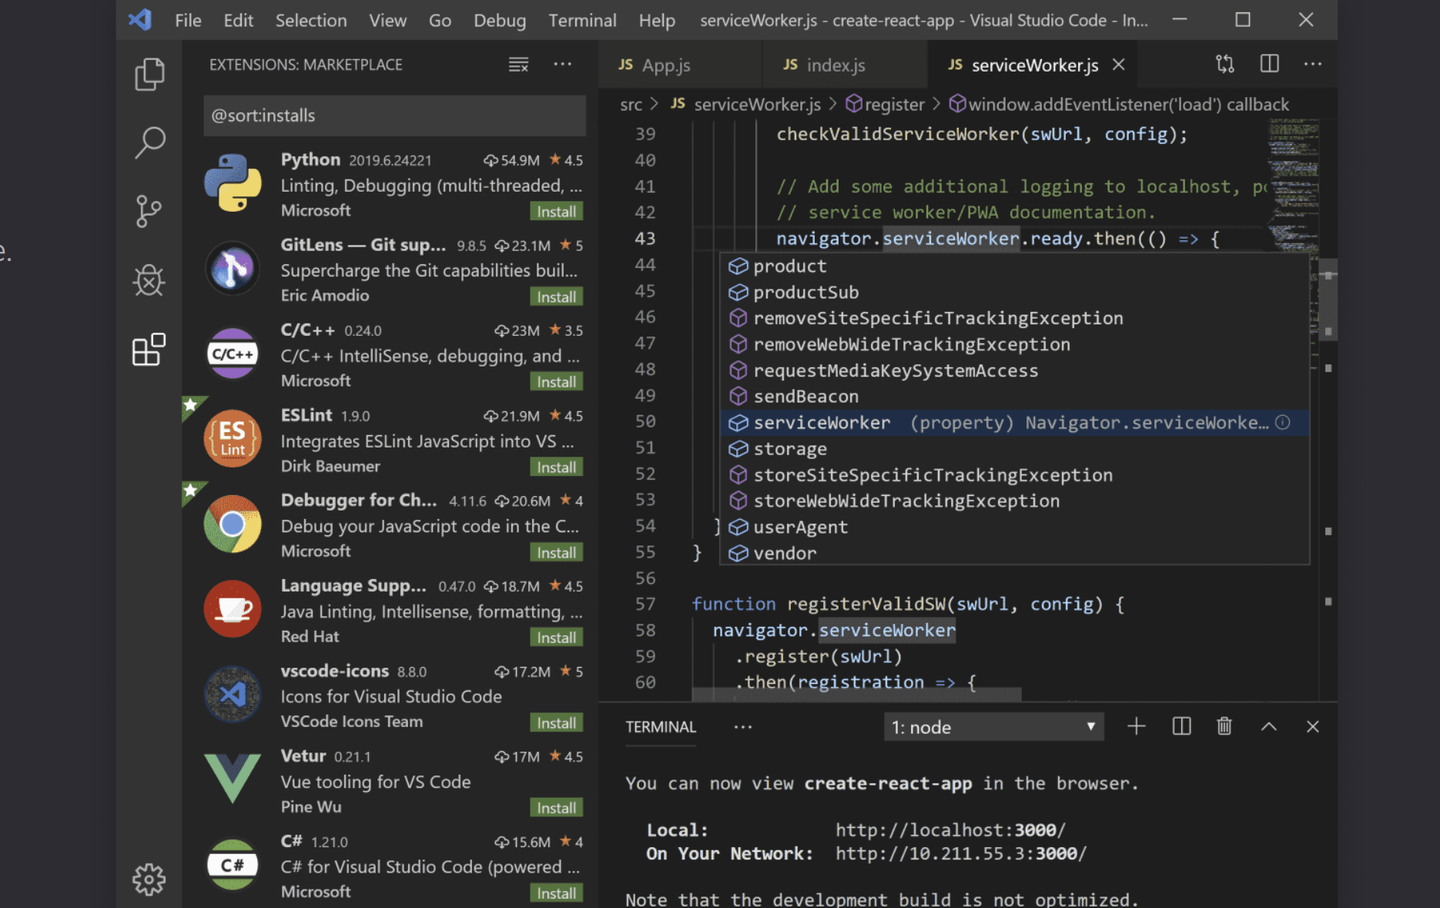Screen dimensions: 1440x908
Task: Open the Selection menu
Action: click(x=311, y=20)
